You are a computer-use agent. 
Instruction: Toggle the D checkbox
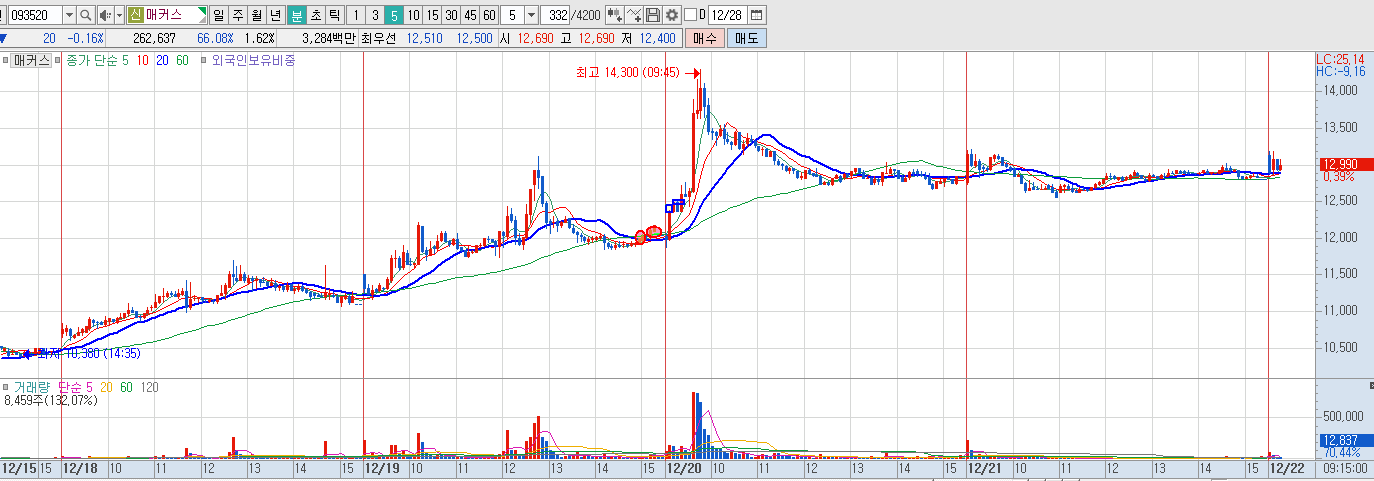point(690,15)
